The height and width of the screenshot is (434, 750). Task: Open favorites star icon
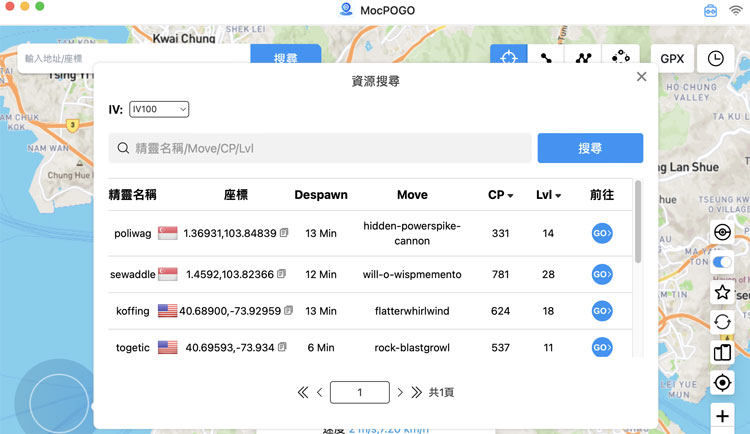tap(722, 292)
